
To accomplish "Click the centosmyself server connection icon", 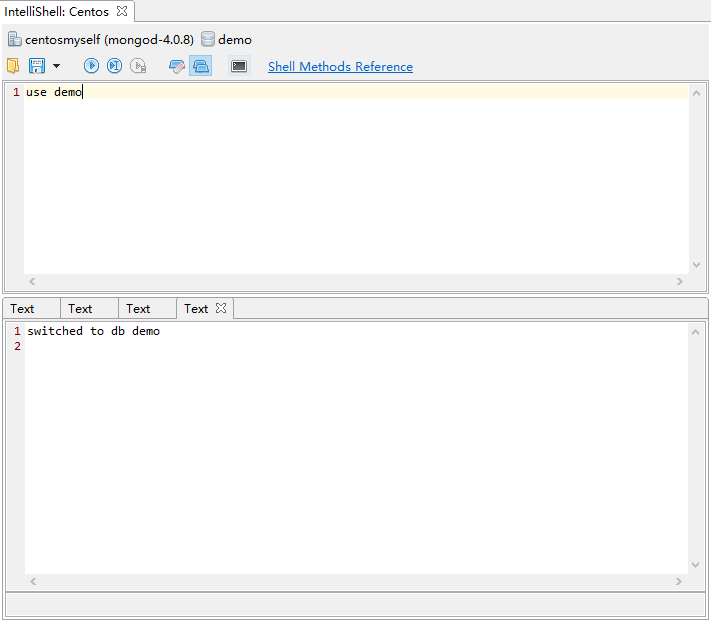I will [x=15, y=39].
